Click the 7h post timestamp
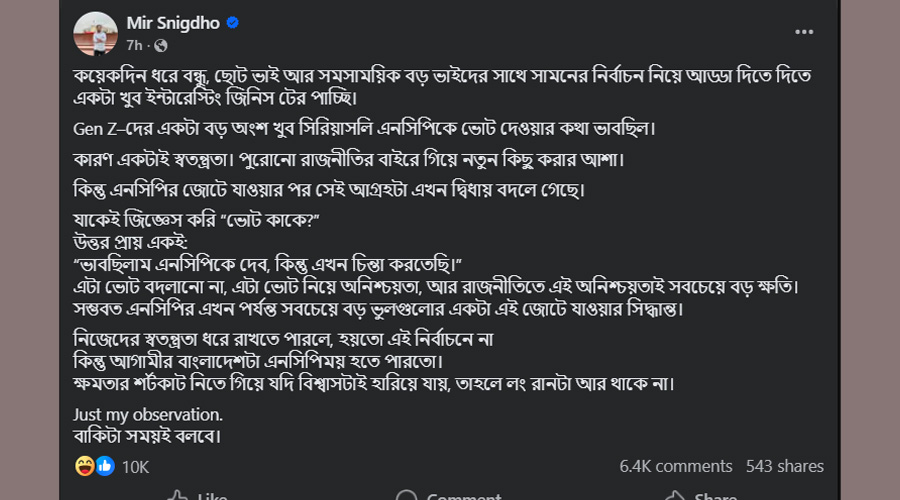Viewport: 900px width, 500px height. tap(135, 46)
